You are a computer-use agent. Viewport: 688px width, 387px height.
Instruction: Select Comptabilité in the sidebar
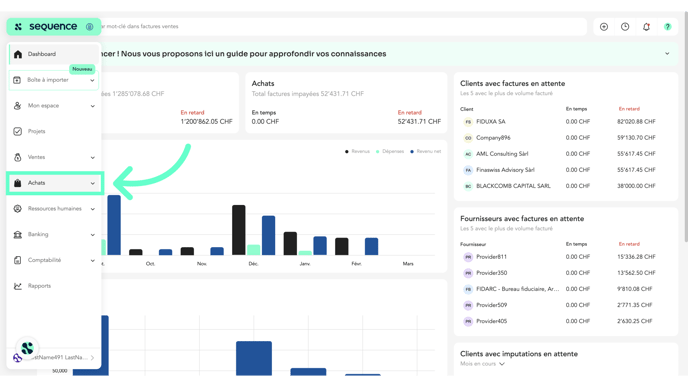[54, 260]
